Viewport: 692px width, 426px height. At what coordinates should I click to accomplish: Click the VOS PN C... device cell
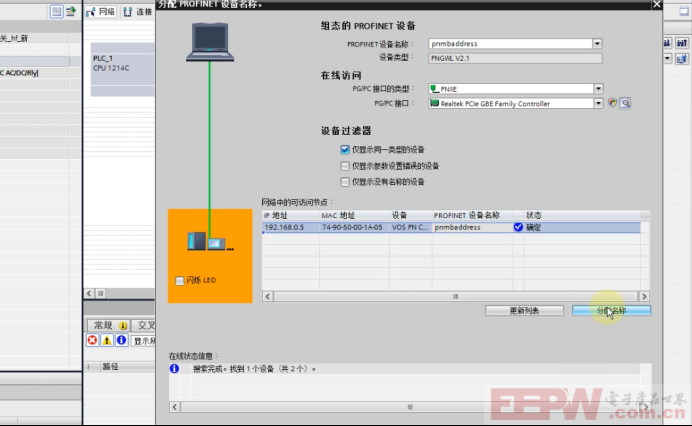pyautogui.click(x=410, y=227)
